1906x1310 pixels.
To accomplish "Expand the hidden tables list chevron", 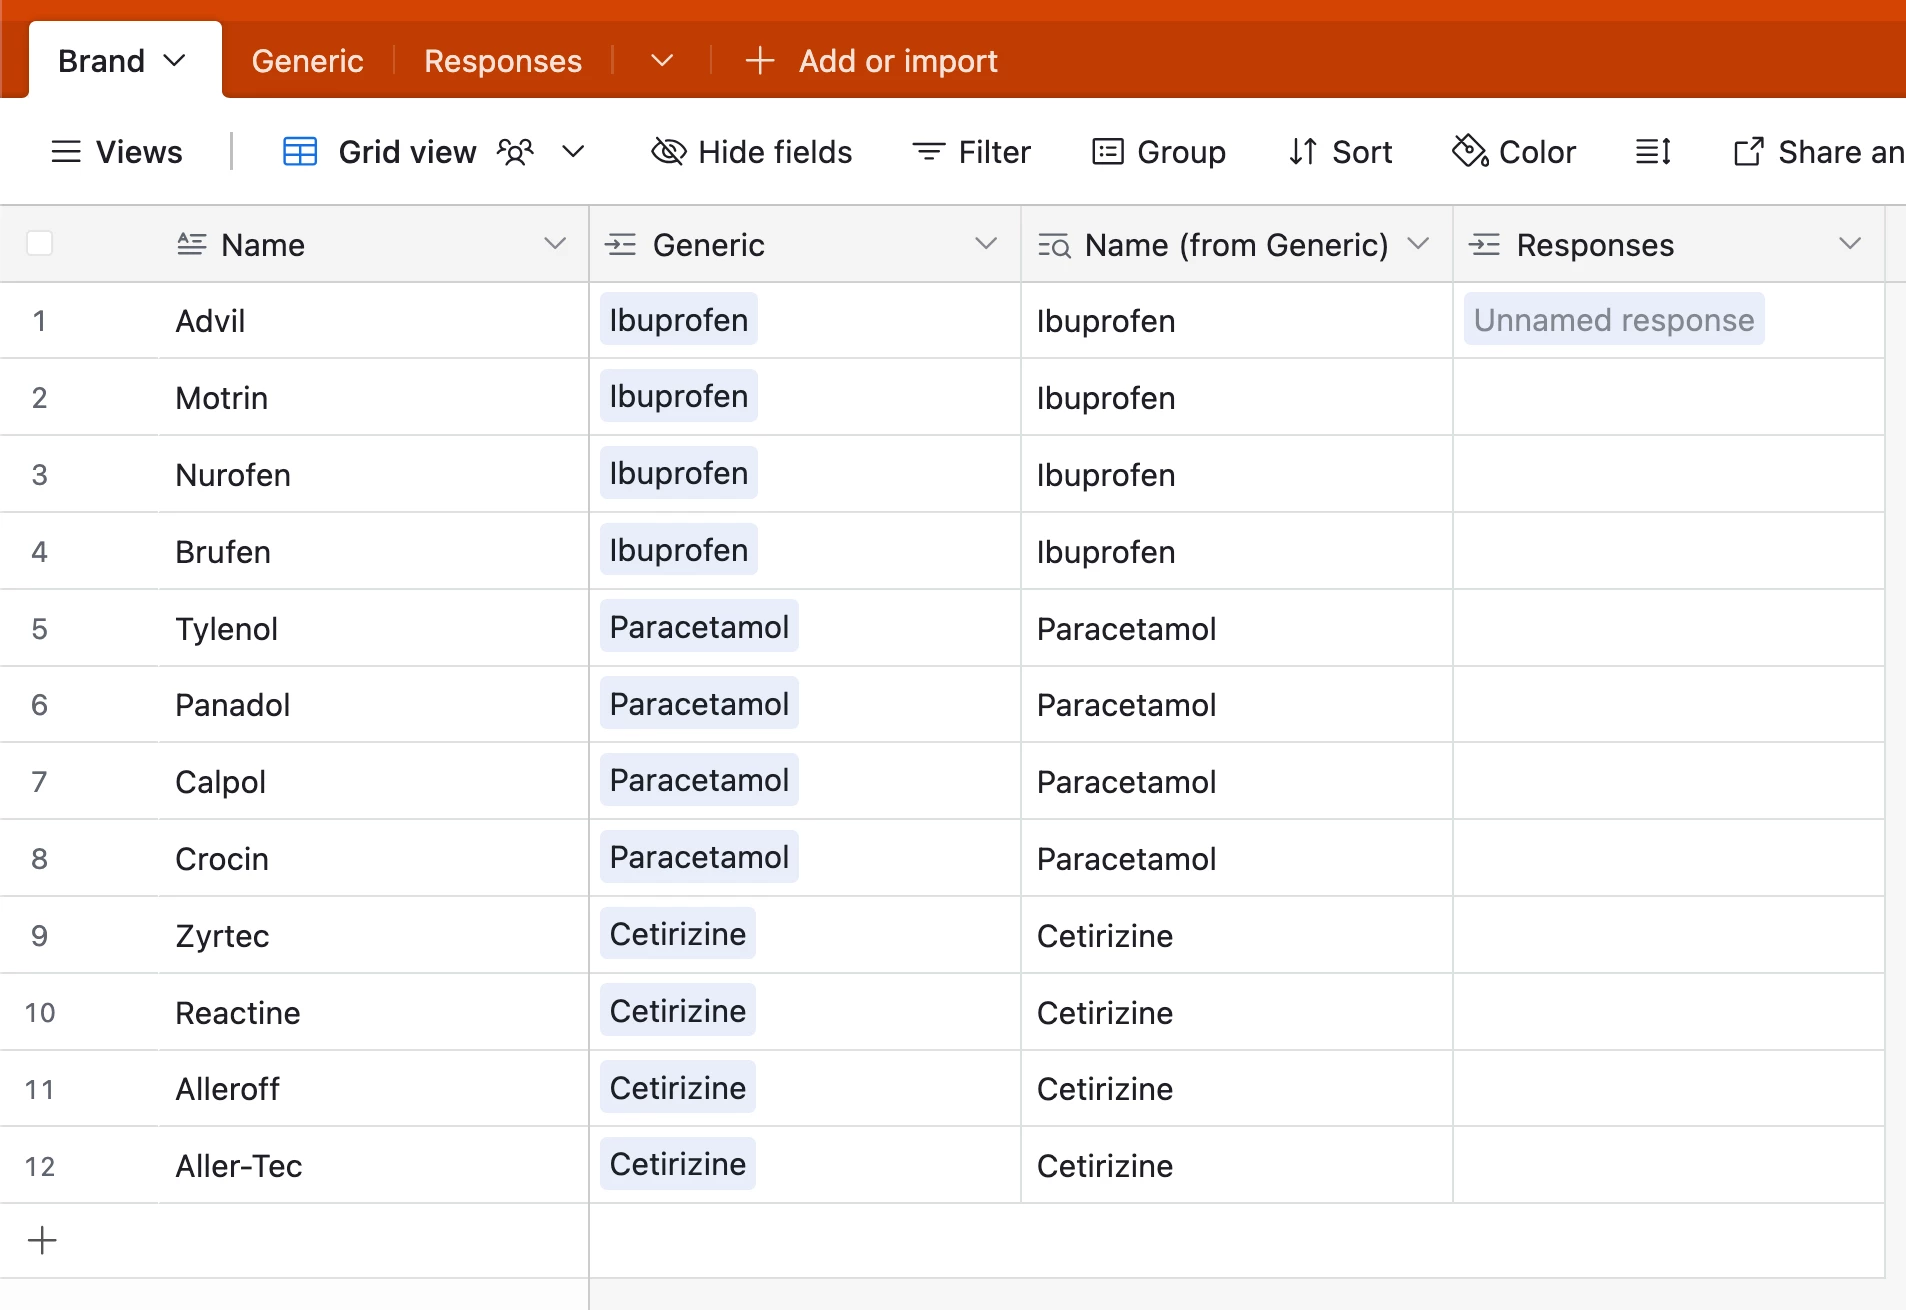I will (662, 61).
